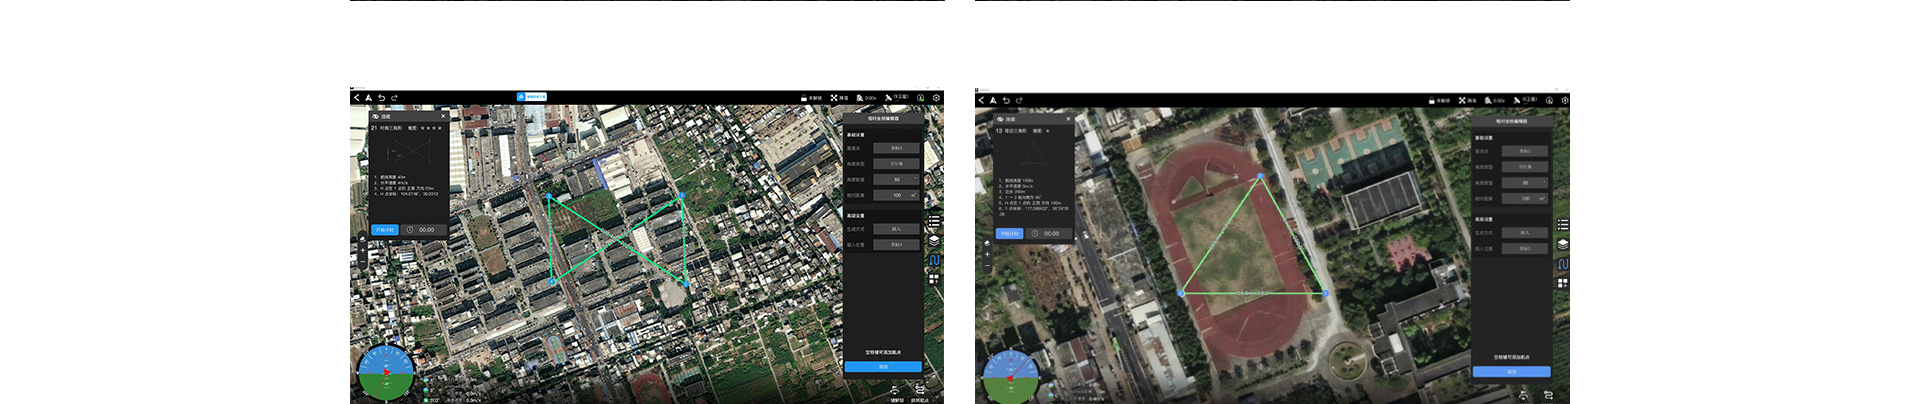Select blue route icon in left screenshot sidebar
The width and height of the screenshot is (1920, 404).
[x=934, y=260]
